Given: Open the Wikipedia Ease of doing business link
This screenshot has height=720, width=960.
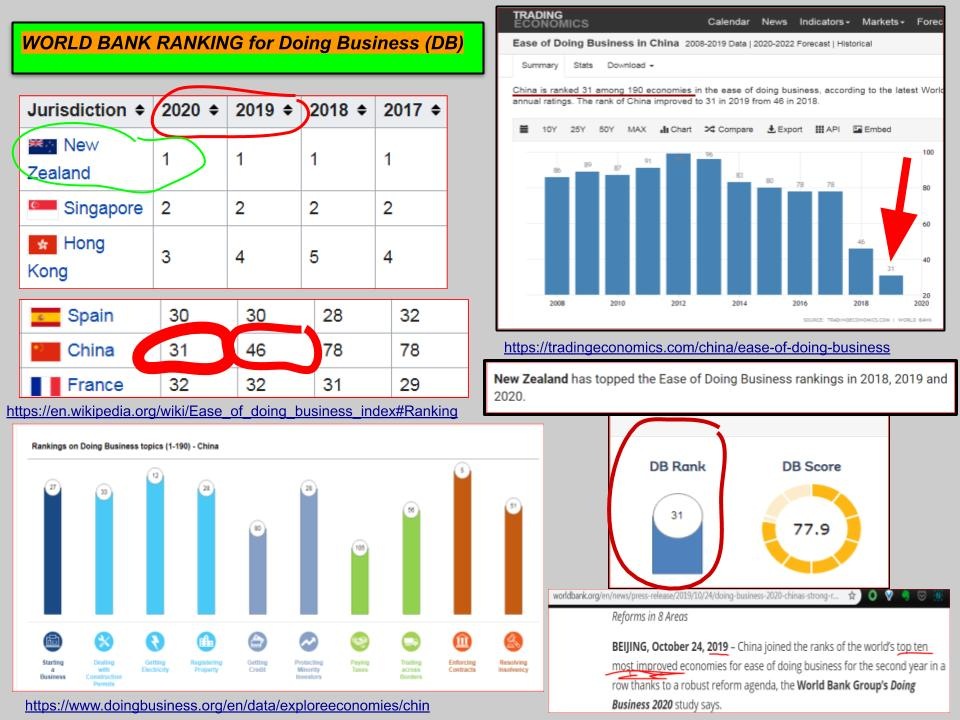Looking at the screenshot, I should 232,411.
